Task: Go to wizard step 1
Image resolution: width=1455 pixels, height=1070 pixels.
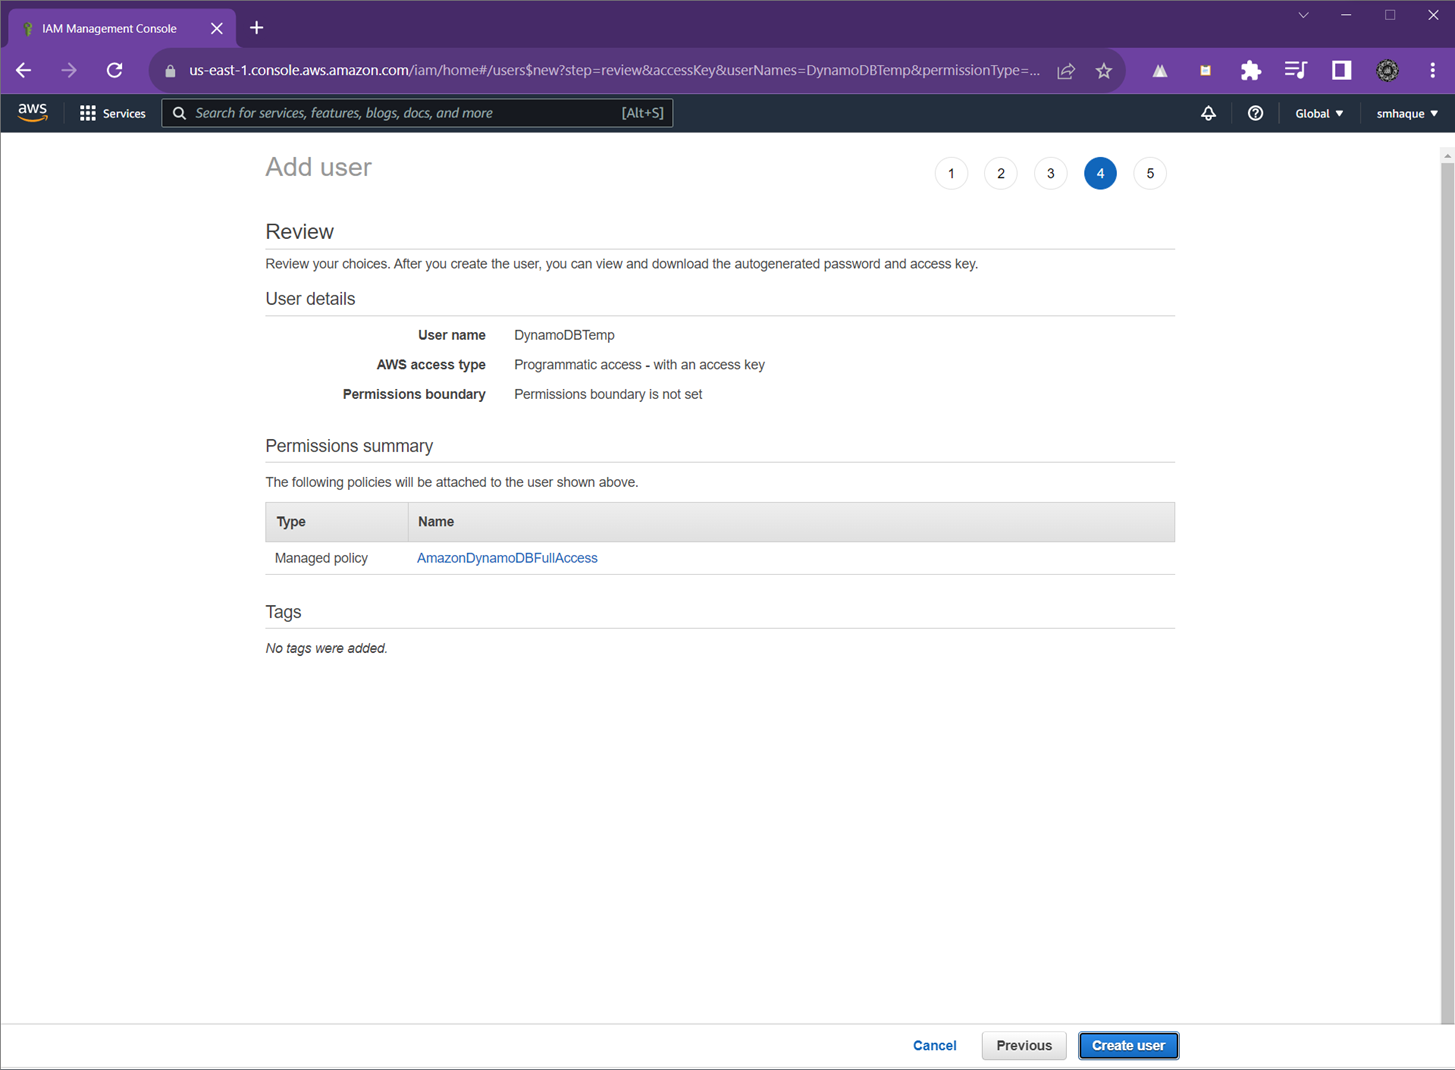Action: tap(951, 174)
